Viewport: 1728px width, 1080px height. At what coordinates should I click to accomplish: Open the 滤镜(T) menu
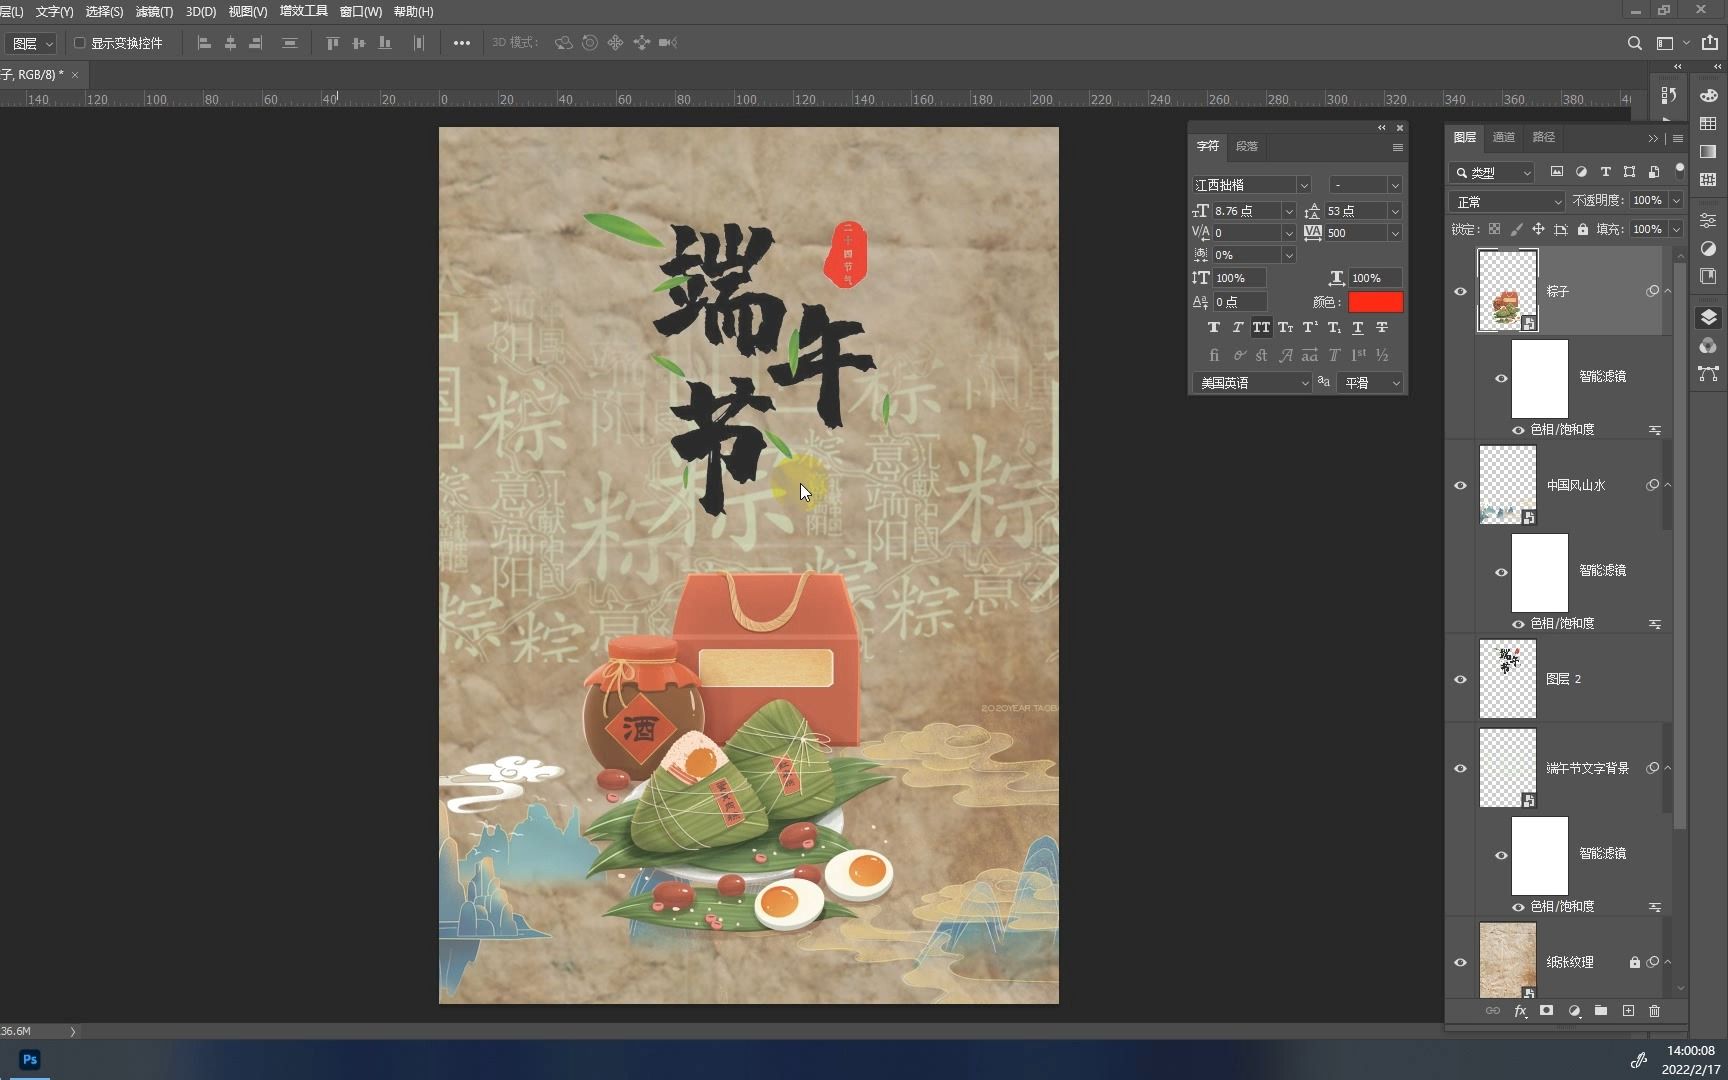click(x=154, y=11)
